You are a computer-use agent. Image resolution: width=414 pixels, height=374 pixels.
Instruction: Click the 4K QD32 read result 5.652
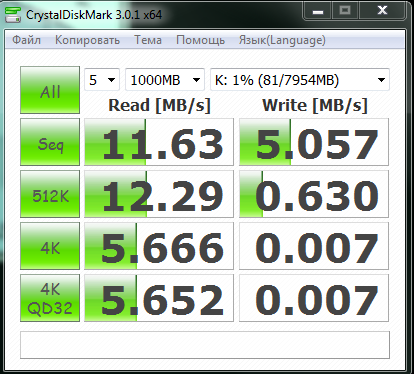coord(159,298)
